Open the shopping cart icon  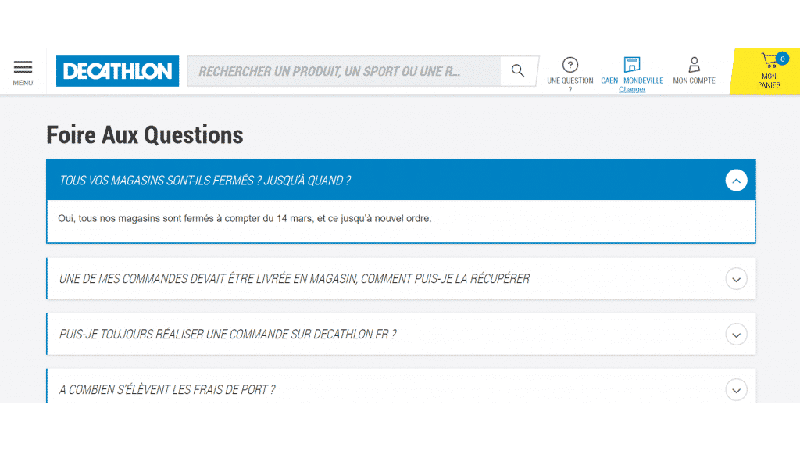click(x=768, y=60)
